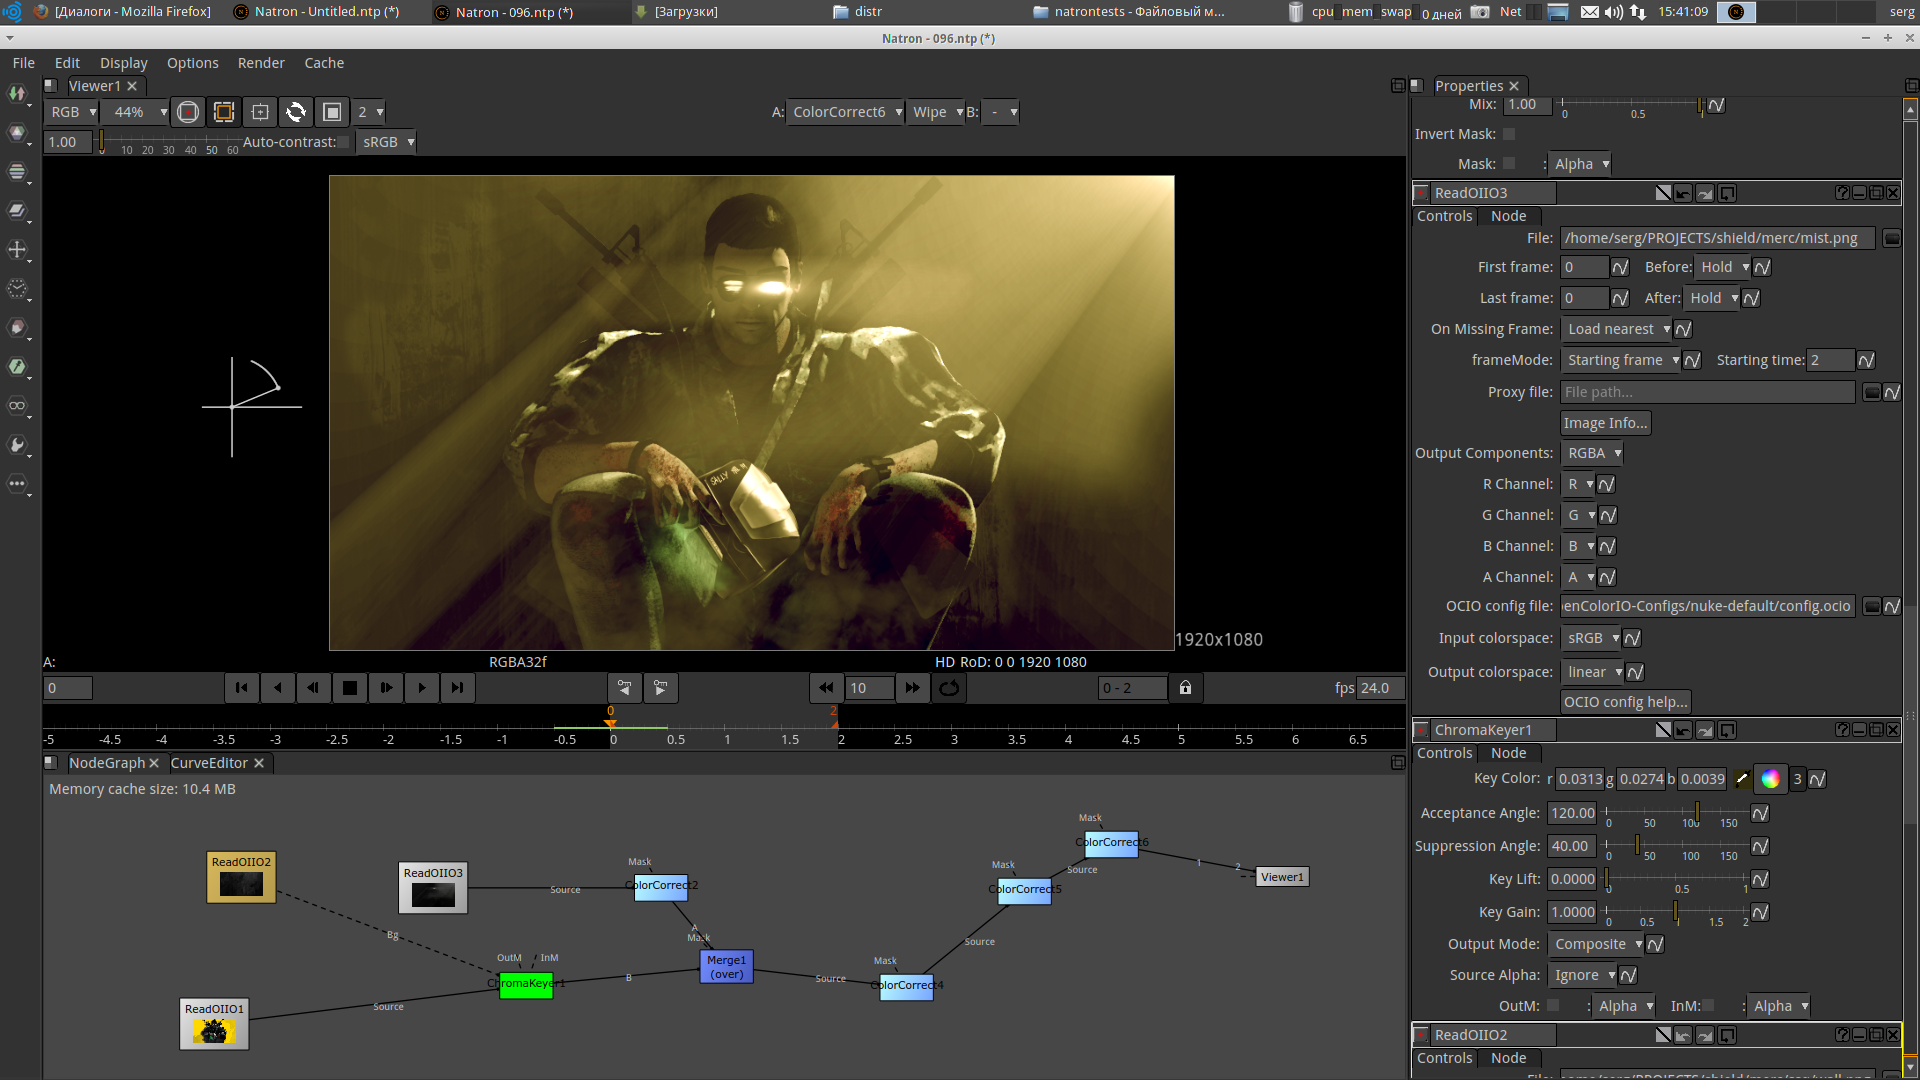Open the Time nodes clock icon
This screenshot has height=1080, width=1920.
17,289
